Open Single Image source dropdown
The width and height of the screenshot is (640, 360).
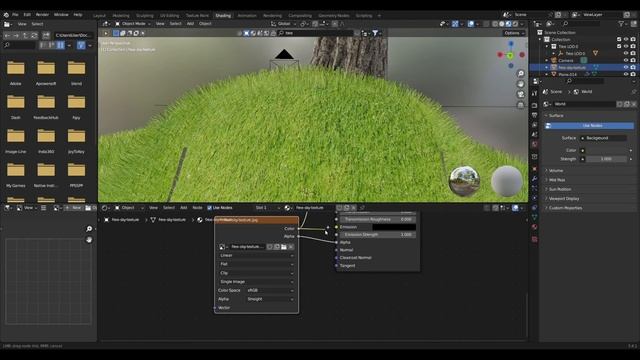point(256,282)
